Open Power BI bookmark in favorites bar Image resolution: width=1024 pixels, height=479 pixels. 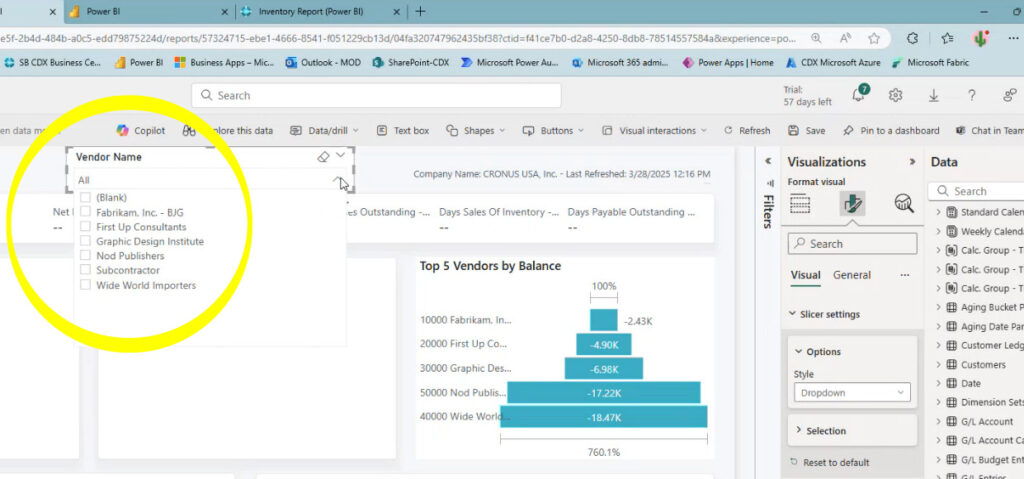coord(139,63)
